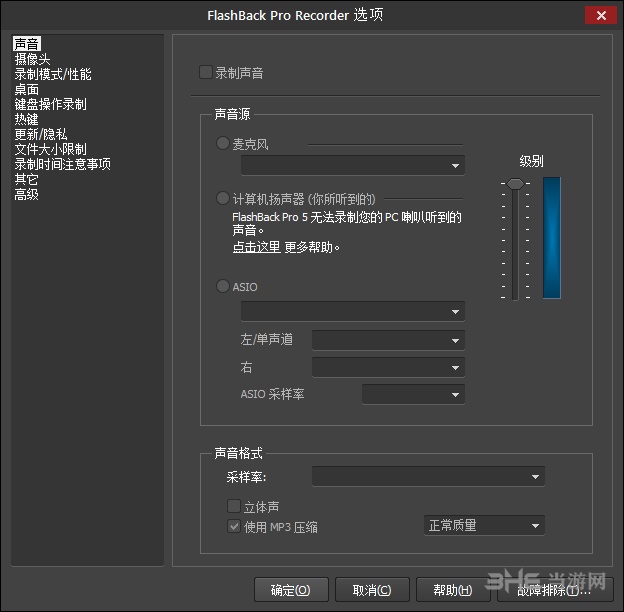Close the FlashBack Pro Recorder options dialog
Image resolution: width=624 pixels, height=612 pixels.
click(601, 16)
